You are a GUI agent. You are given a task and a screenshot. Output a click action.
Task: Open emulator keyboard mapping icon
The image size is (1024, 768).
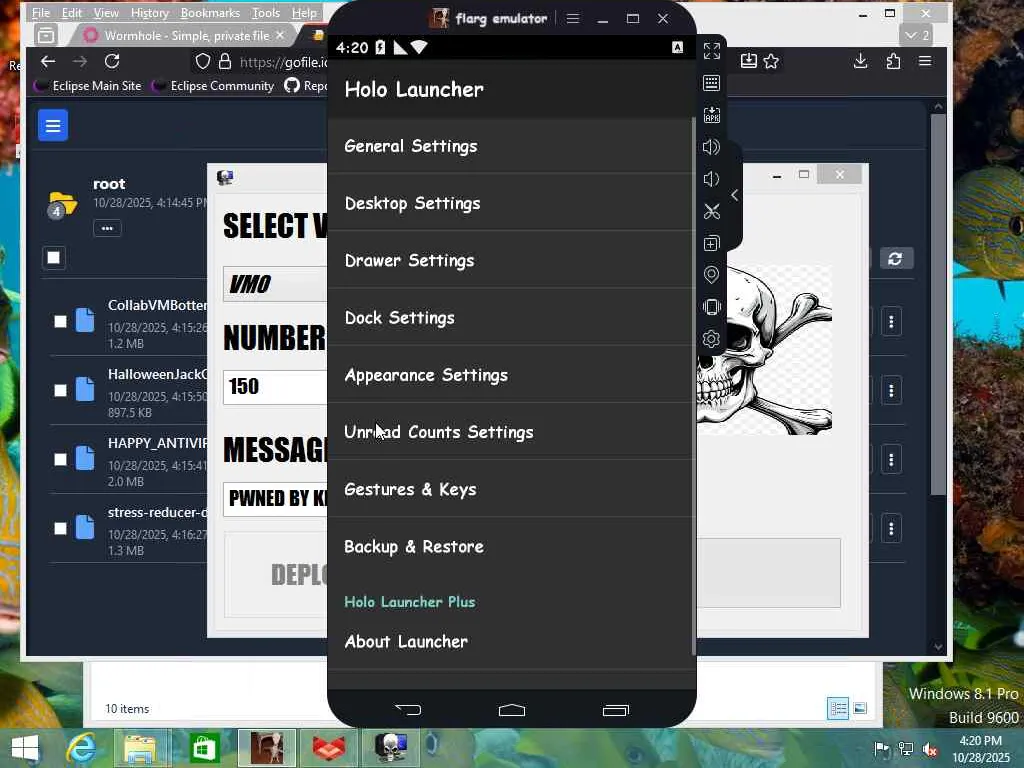pyautogui.click(x=711, y=83)
